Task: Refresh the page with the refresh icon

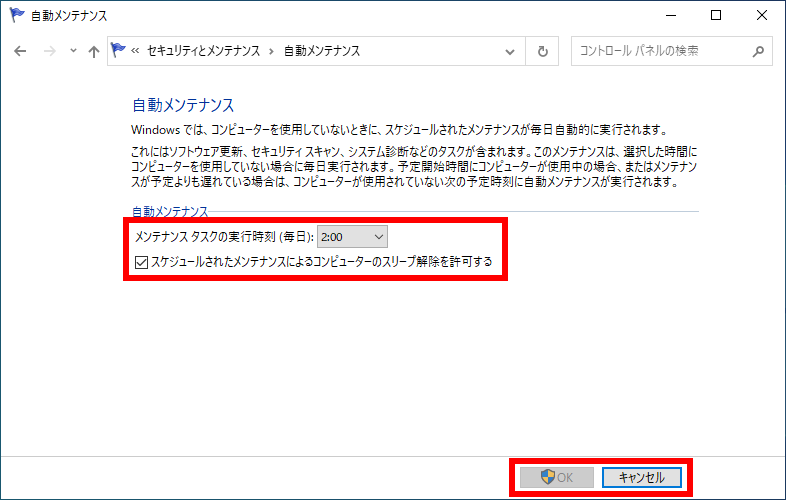Action: click(542, 51)
